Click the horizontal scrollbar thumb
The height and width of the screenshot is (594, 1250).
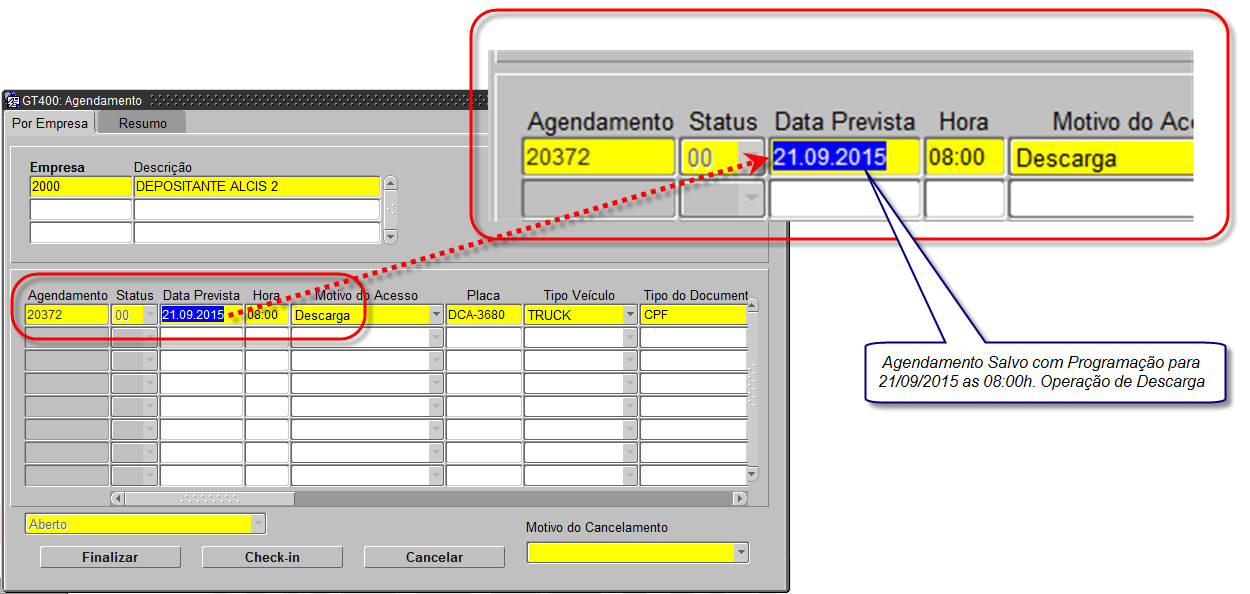[x=210, y=498]
